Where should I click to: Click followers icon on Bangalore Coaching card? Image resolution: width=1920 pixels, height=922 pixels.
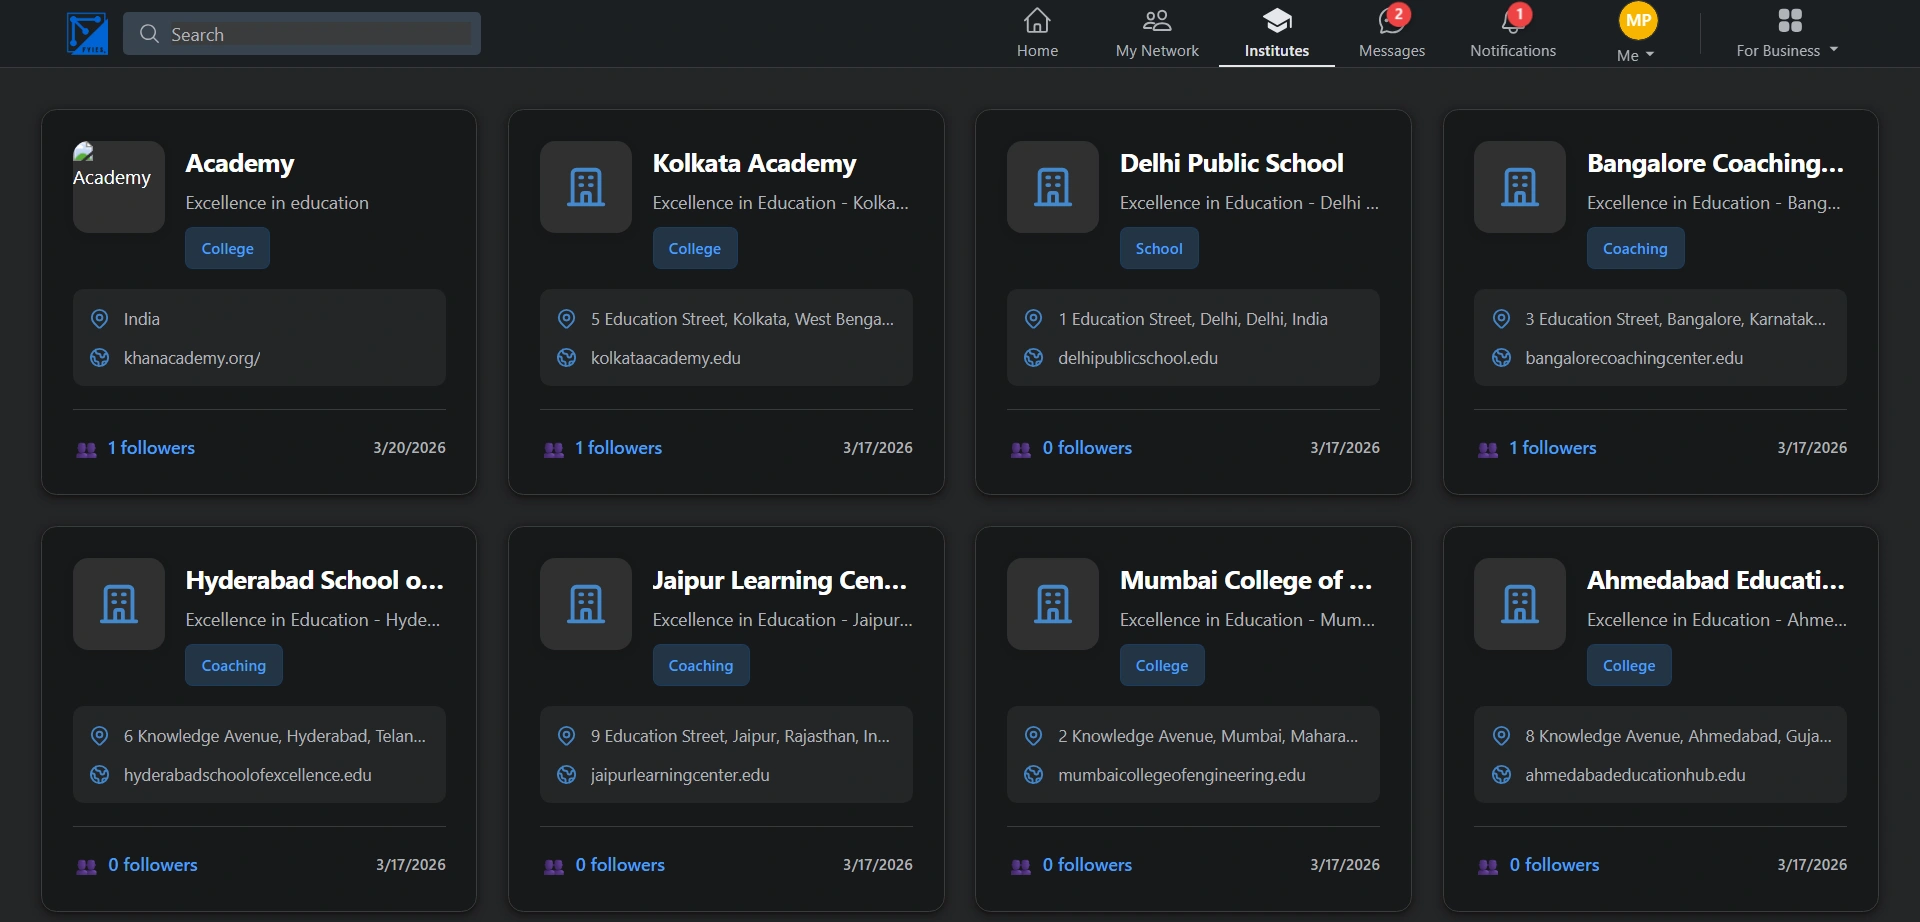1487,449
